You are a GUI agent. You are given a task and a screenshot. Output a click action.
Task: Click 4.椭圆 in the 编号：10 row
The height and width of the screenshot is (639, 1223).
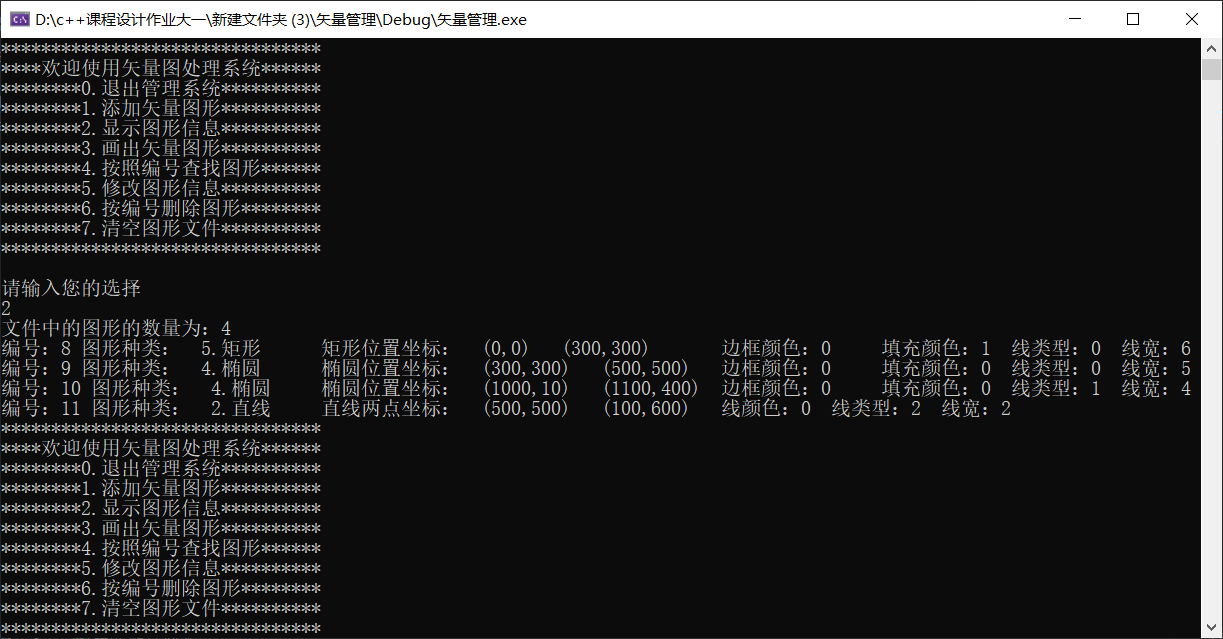click(241, 389)
